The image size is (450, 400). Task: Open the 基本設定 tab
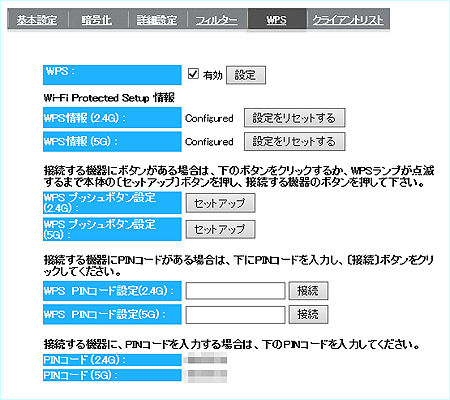[37, 20]
